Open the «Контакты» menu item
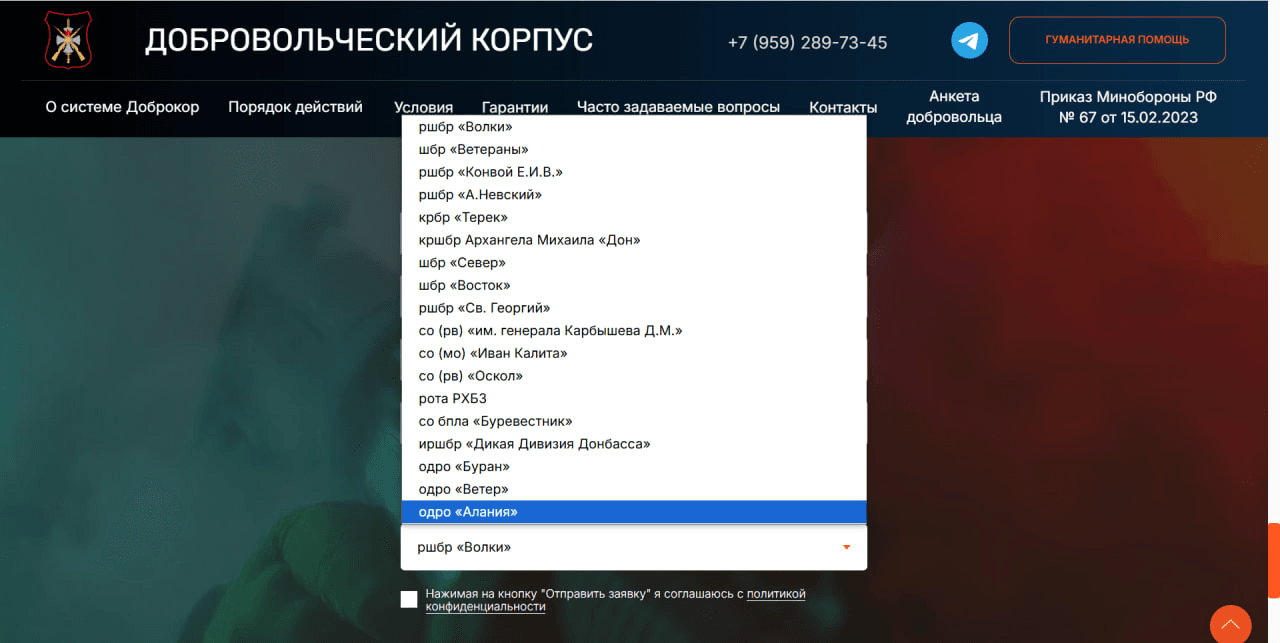1280x643 pixels. coord(843,108)
